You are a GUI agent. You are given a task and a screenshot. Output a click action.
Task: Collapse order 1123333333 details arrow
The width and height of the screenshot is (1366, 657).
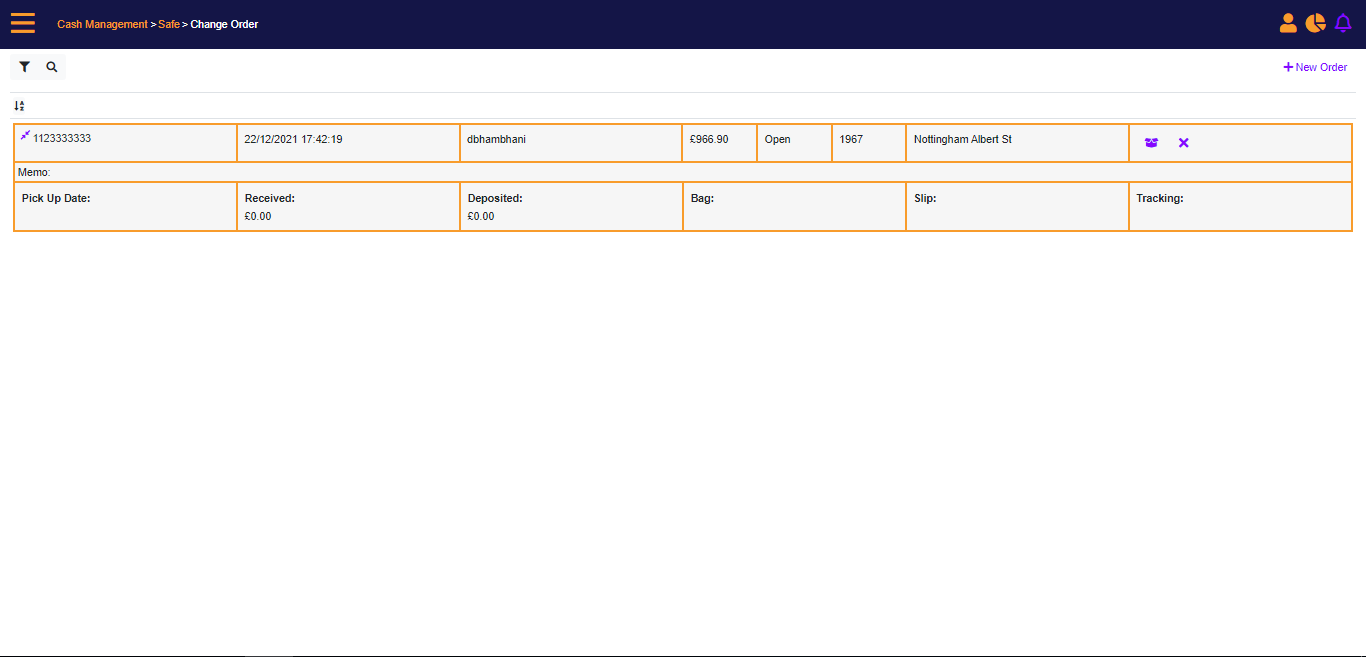(25, 135)
